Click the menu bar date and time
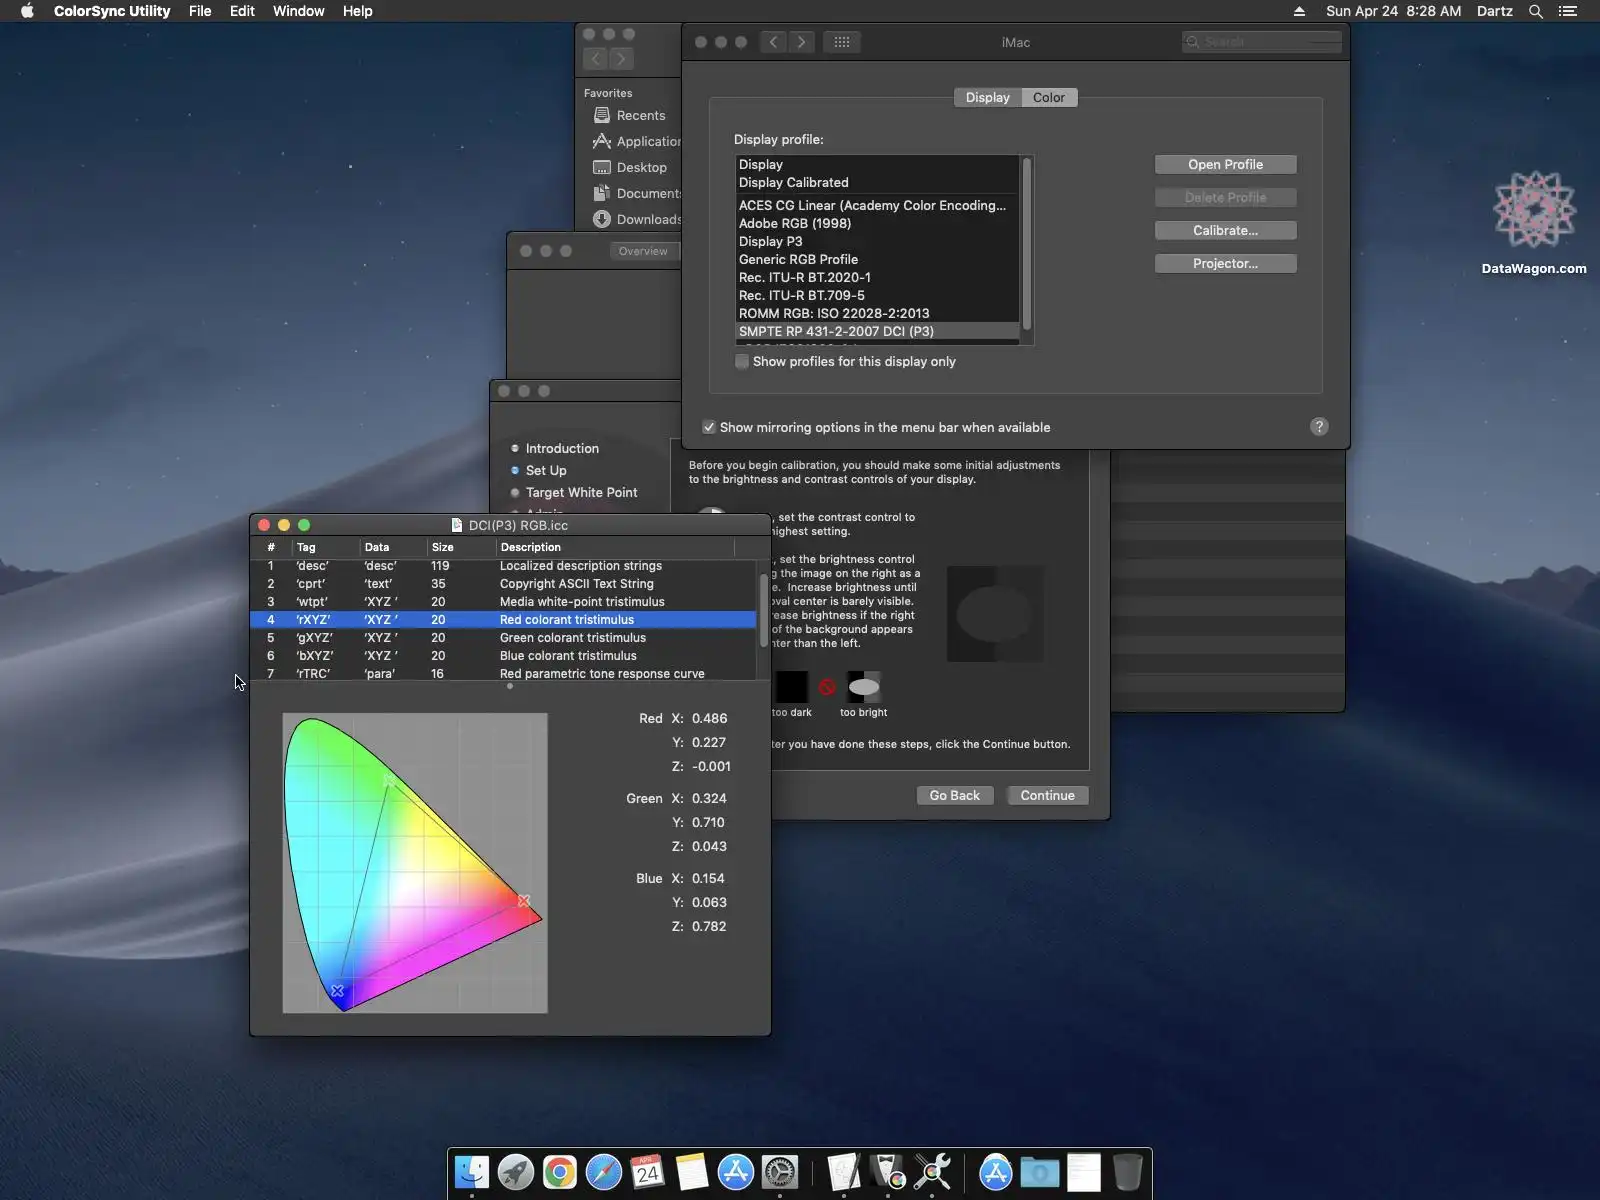The width and height of the screenshot is (1600, 1200). click(1393, 11)
